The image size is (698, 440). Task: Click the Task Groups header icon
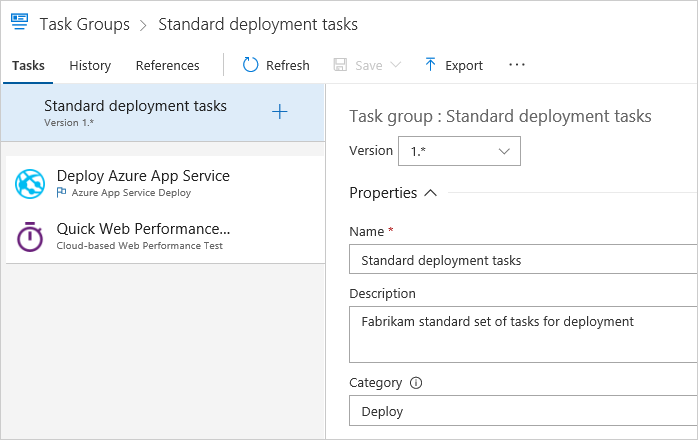pos(18,23)
